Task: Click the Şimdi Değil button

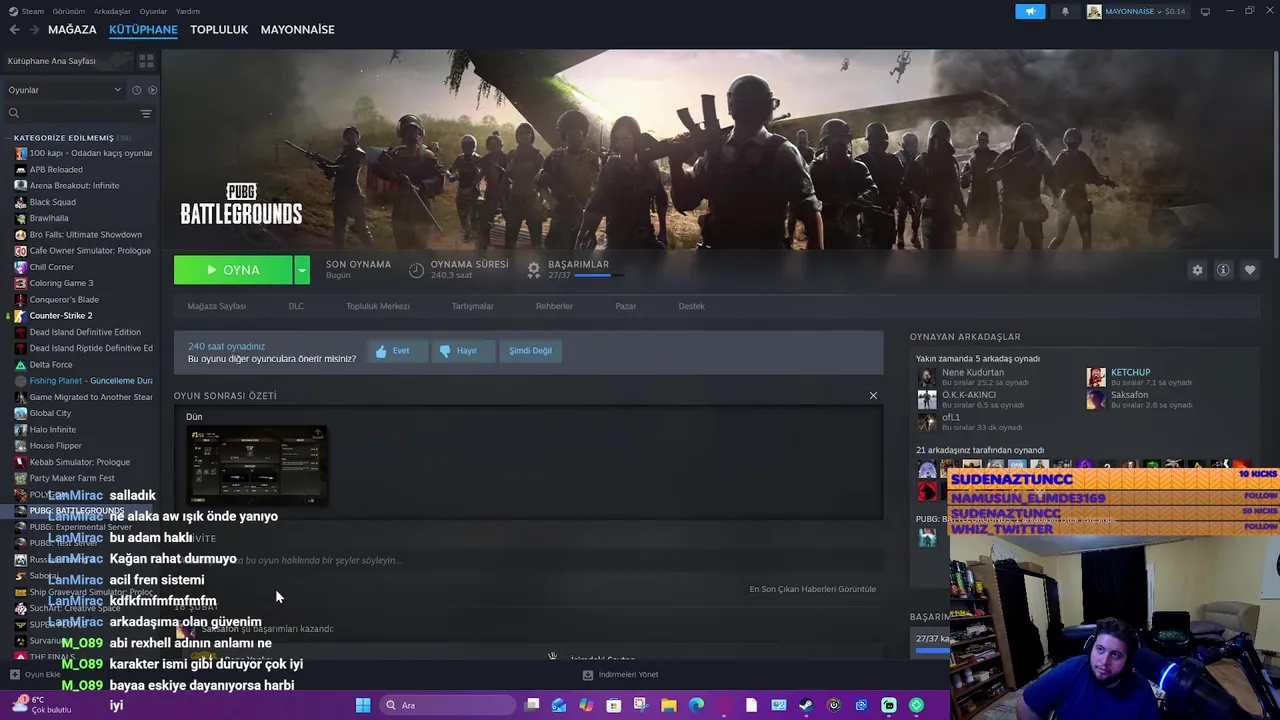Action: click(530, 351)
